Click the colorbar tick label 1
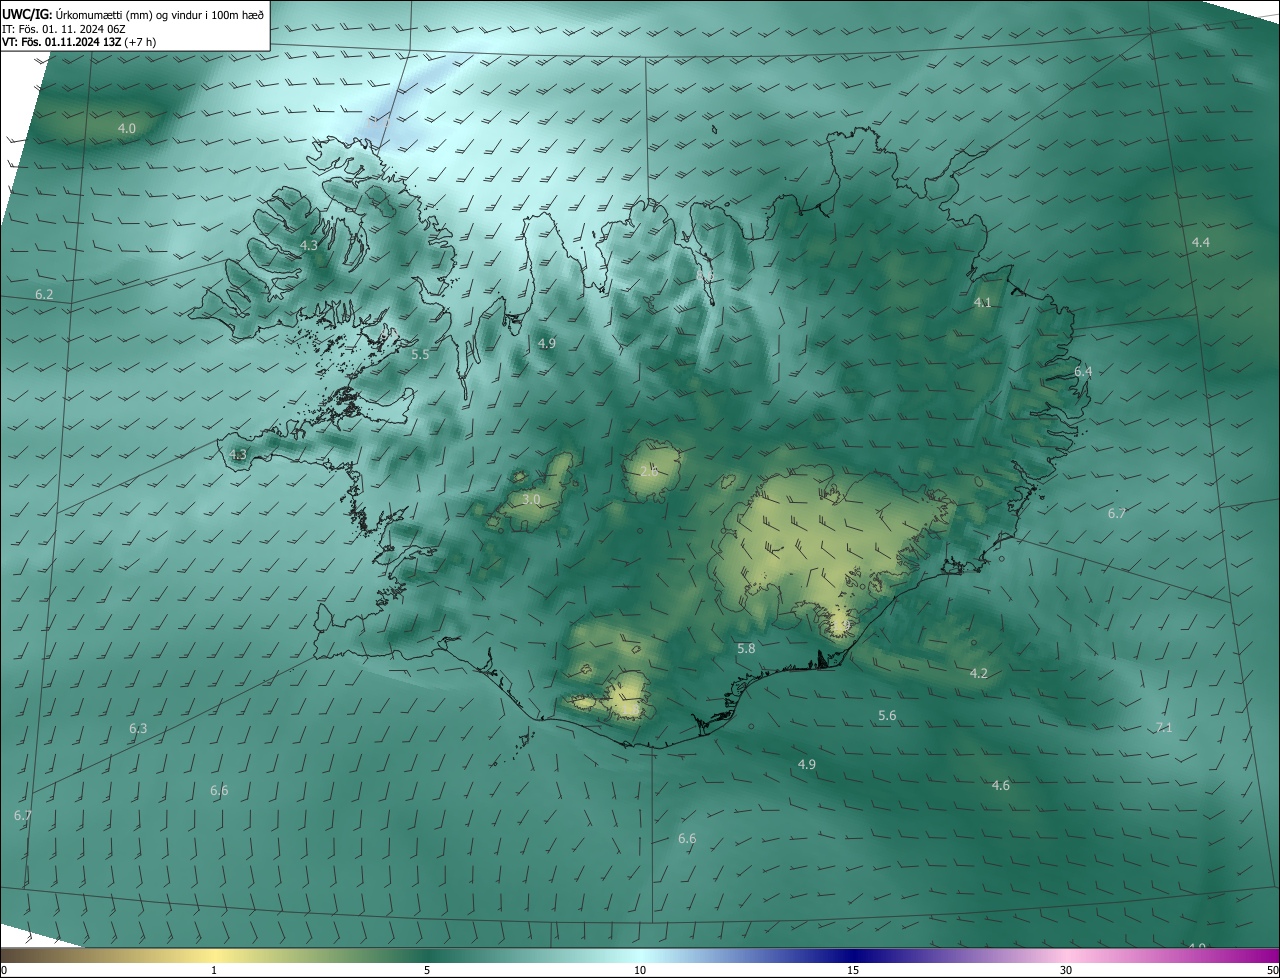Image resolution: width=1280 pixels, height=978 pixels. point(214,971)
